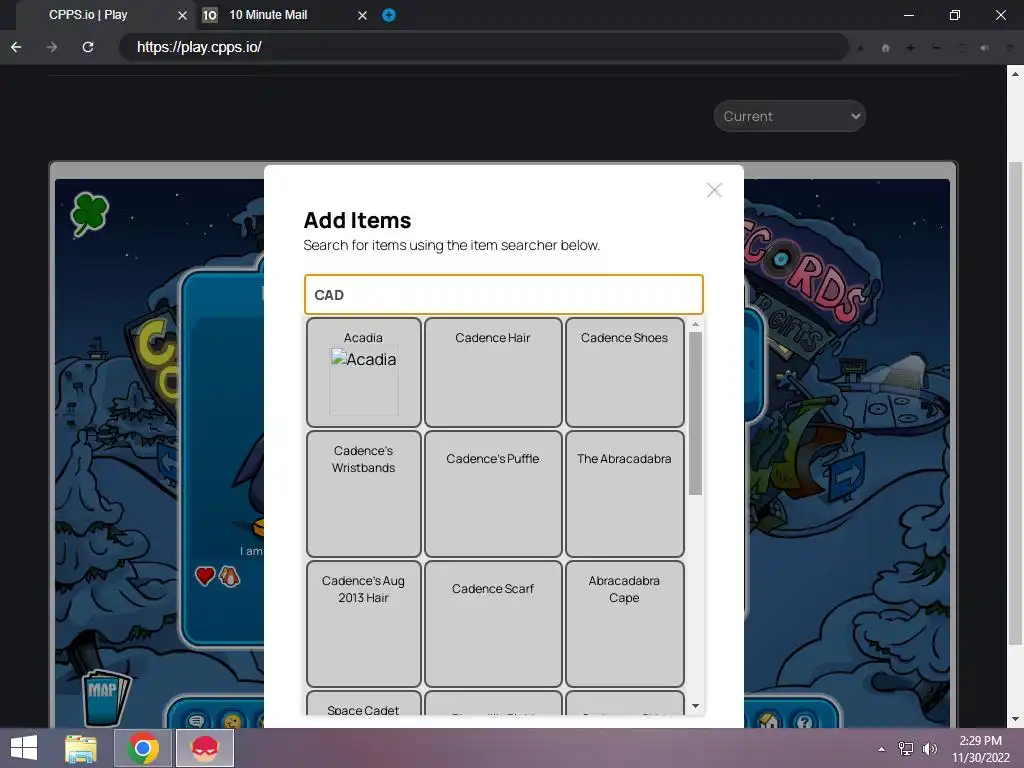The image size is (1024, 768).
Task: Click the mute sound icon in browser toolbar
Action: click(x=984, y=48)
